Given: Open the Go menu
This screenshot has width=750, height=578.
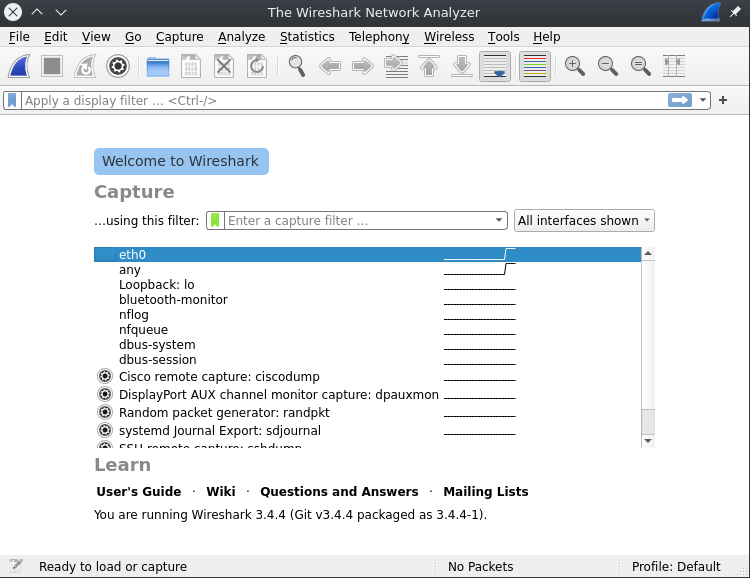Looking at the screenshot, I should click(x=133, y=37).
